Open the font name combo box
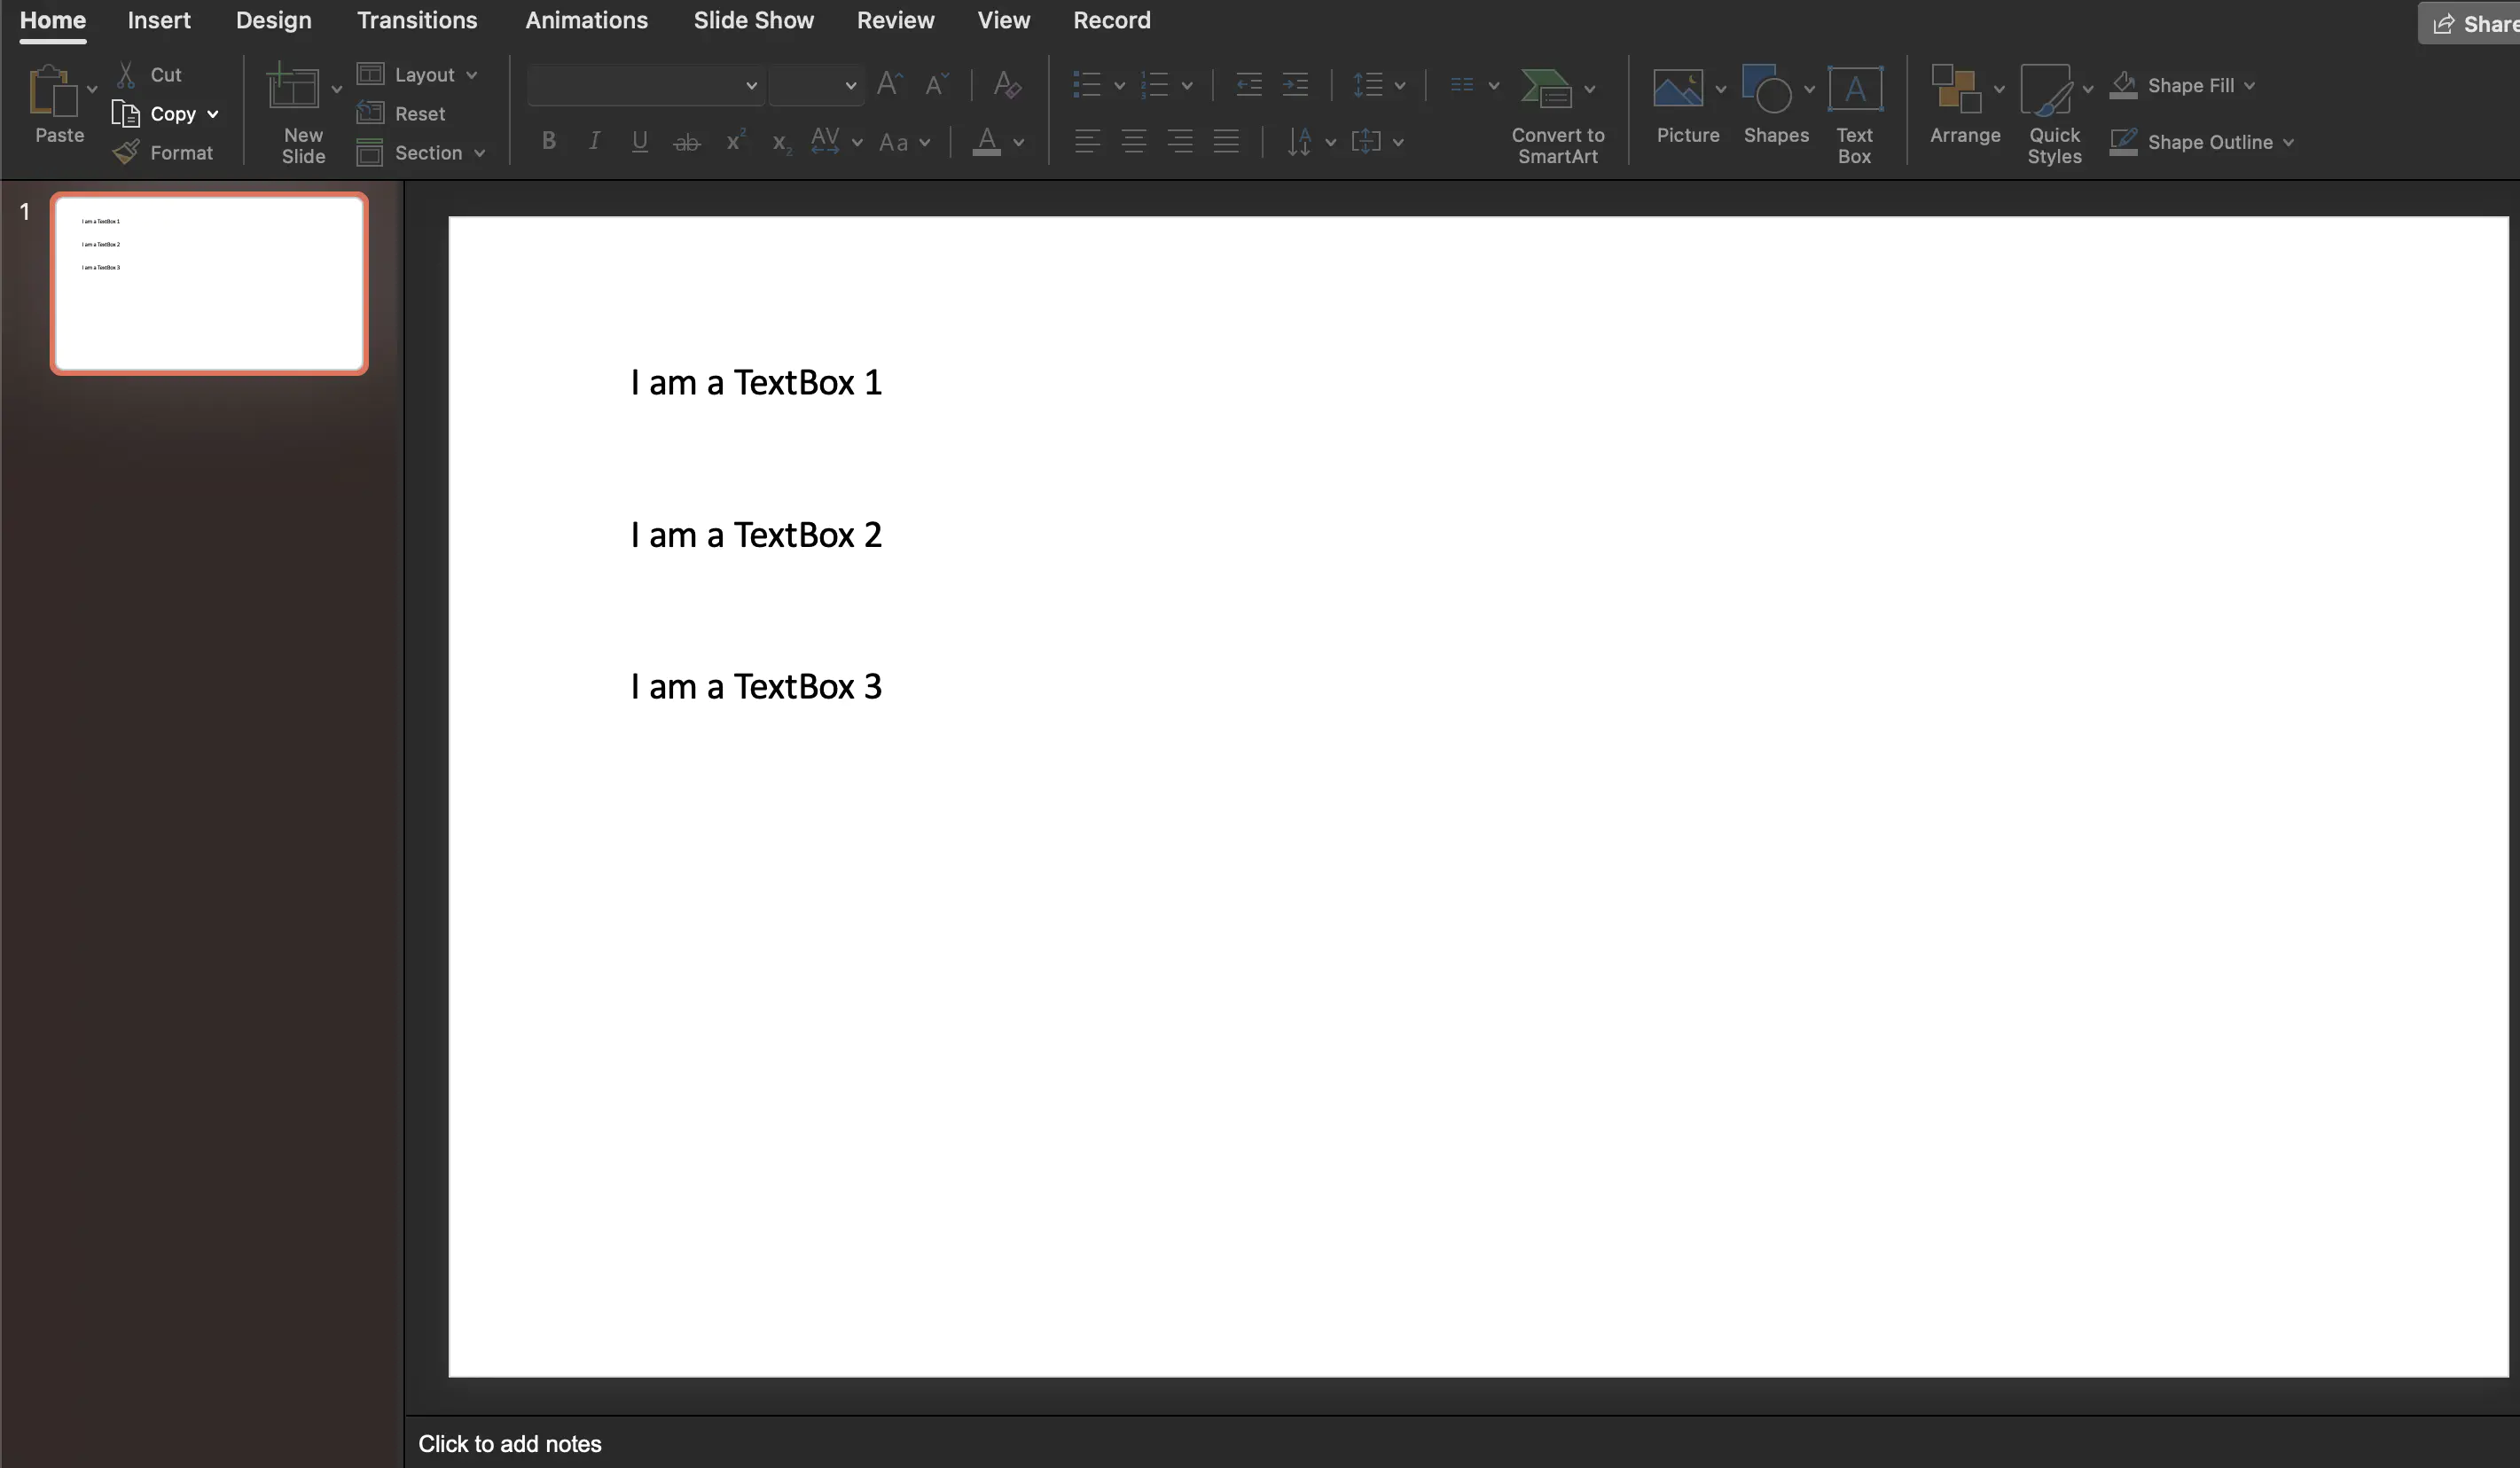 645,86
